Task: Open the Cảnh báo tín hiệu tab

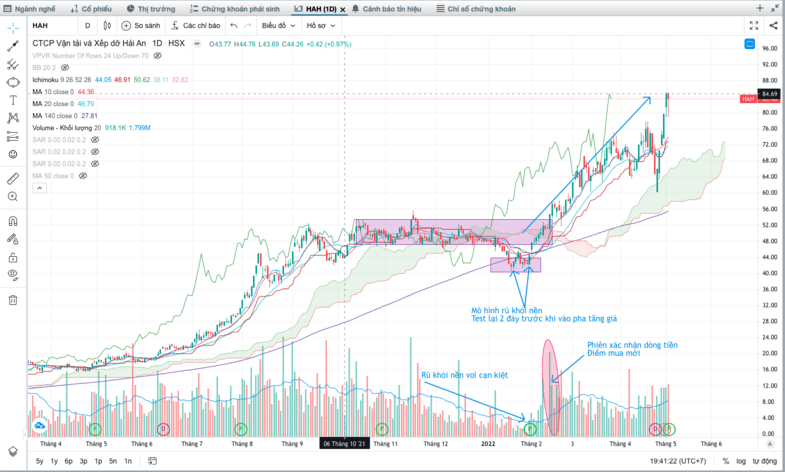Action: point(386,9)
